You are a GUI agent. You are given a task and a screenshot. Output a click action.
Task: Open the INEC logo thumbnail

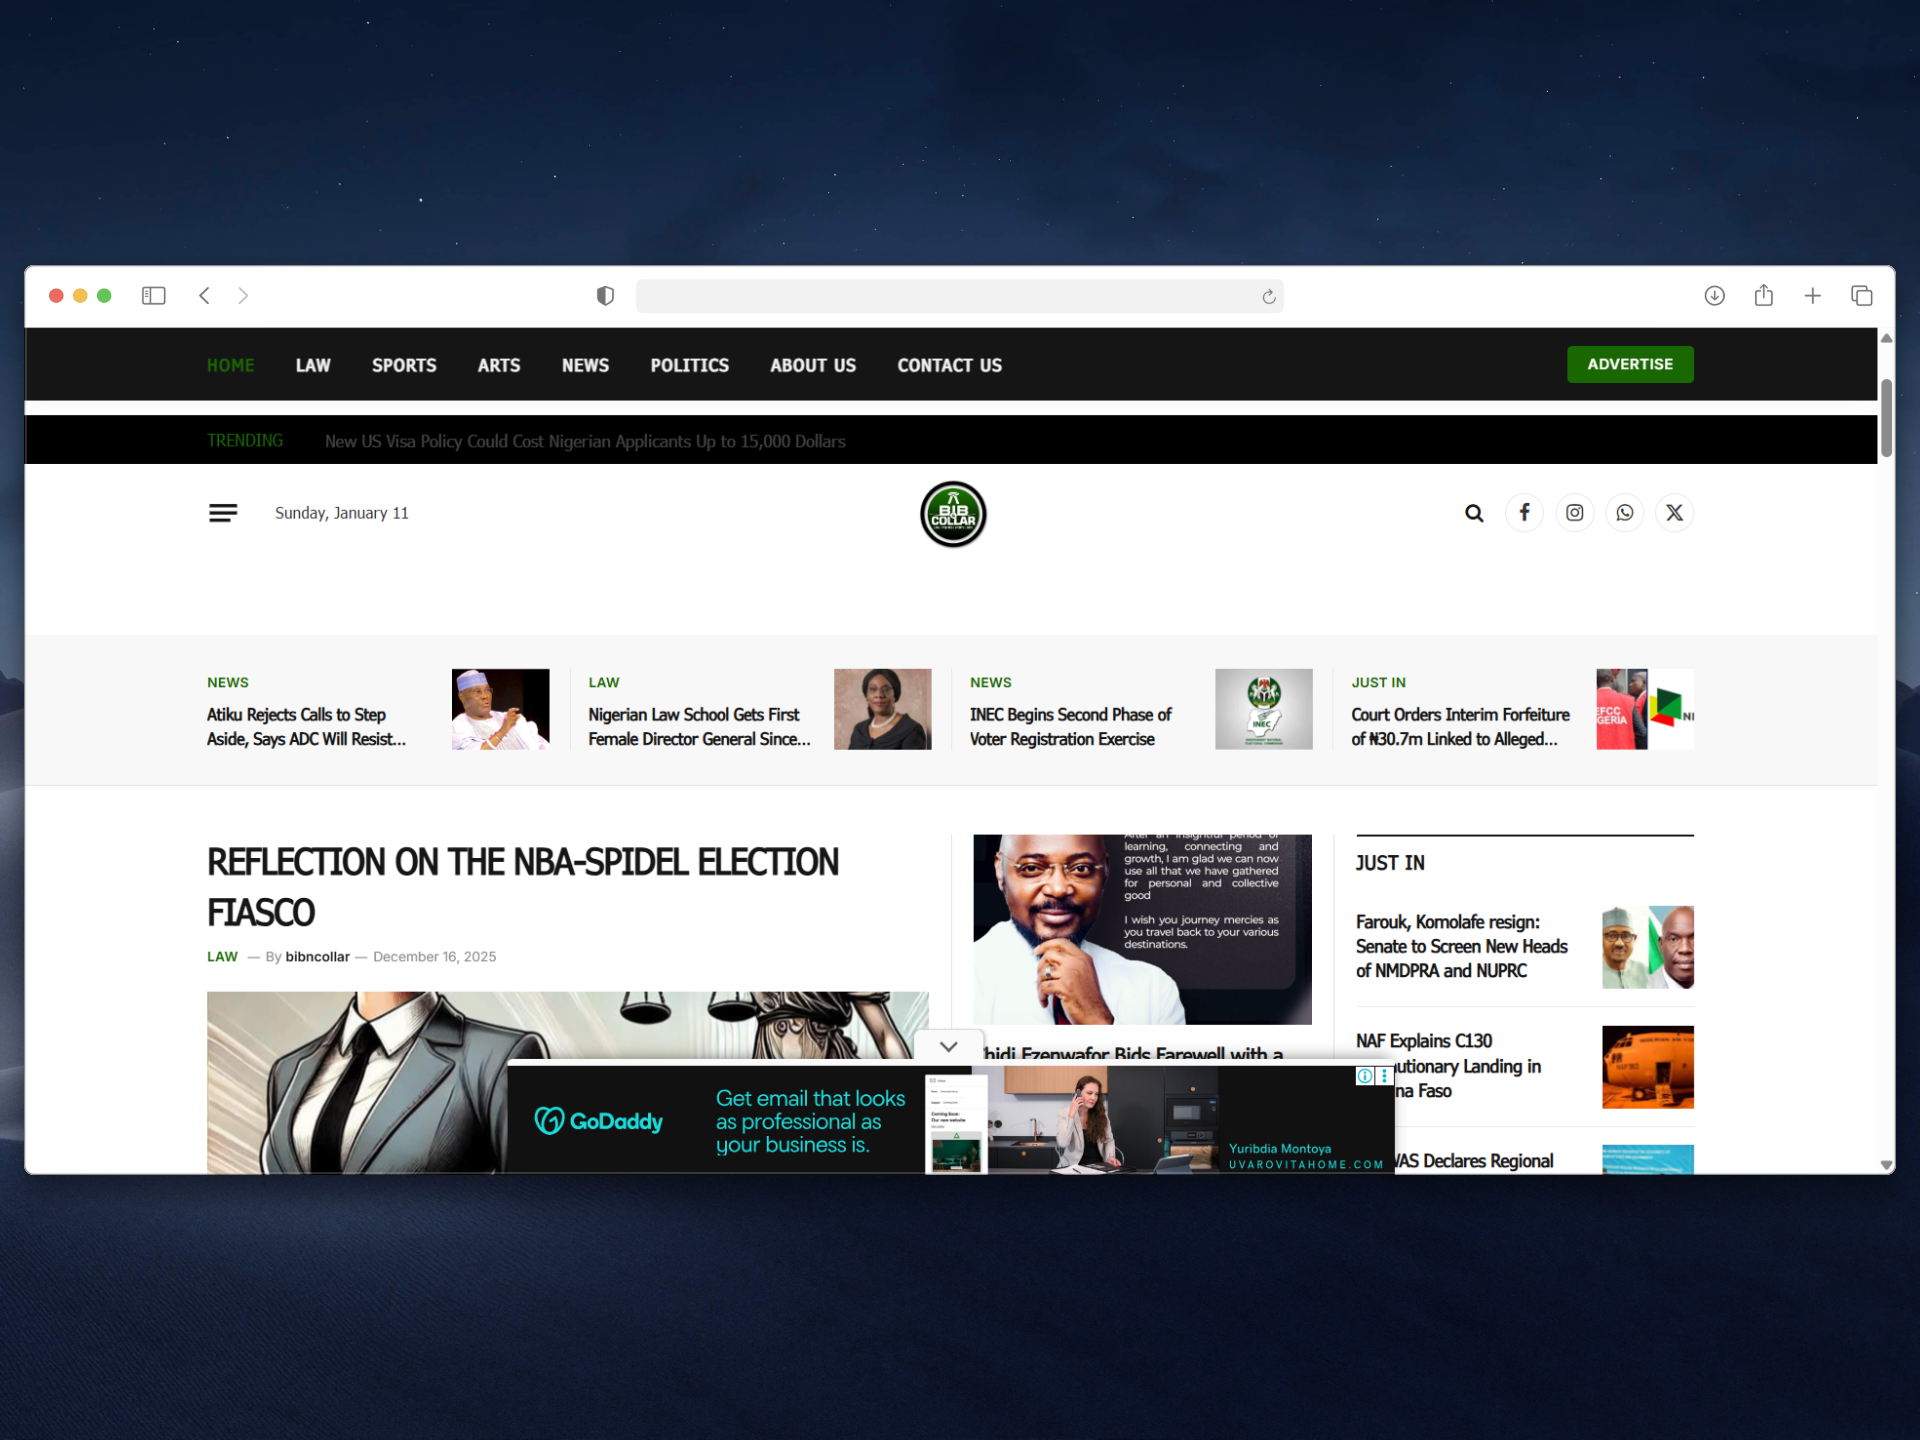[x=1264, y=709]
